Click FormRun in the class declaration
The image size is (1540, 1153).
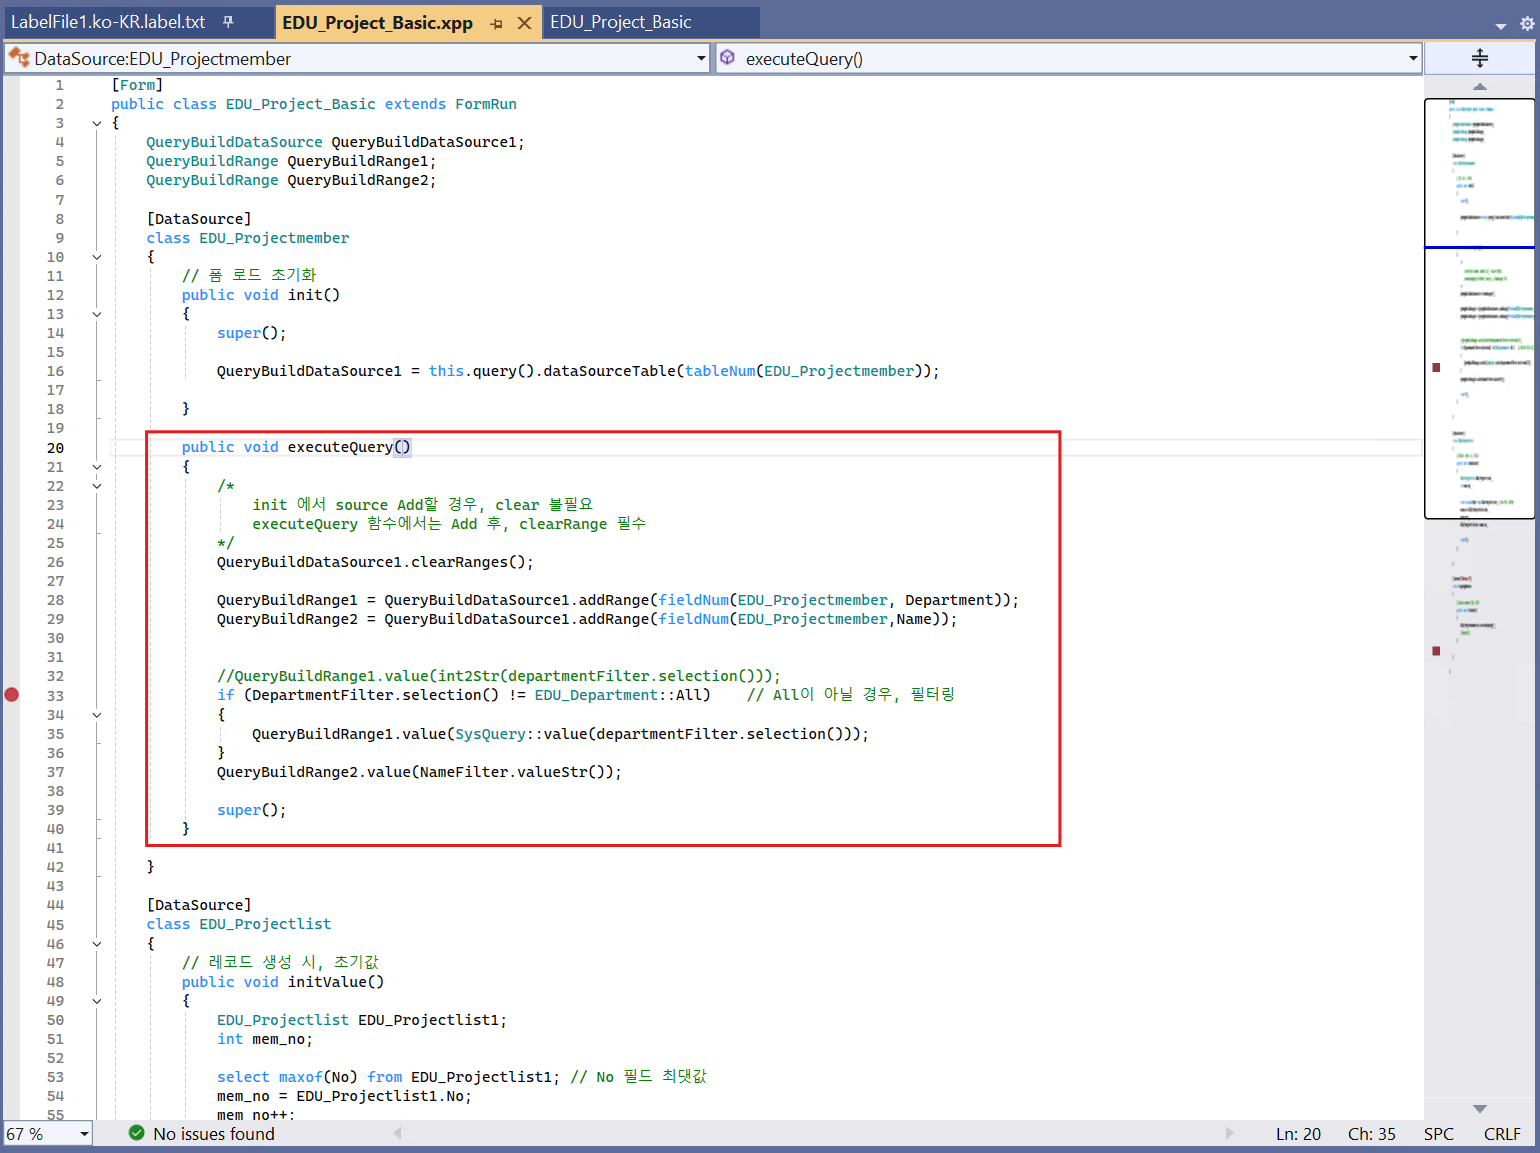[x=486, y=104]
